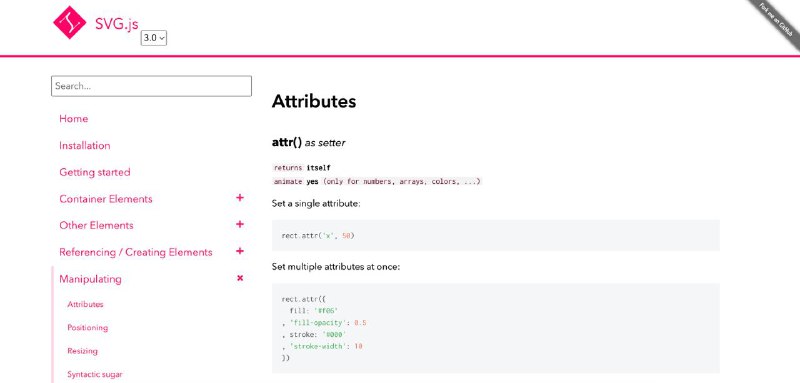800x383 pixels.
Task: Select the Manipulating menu item
Action: 90,279
